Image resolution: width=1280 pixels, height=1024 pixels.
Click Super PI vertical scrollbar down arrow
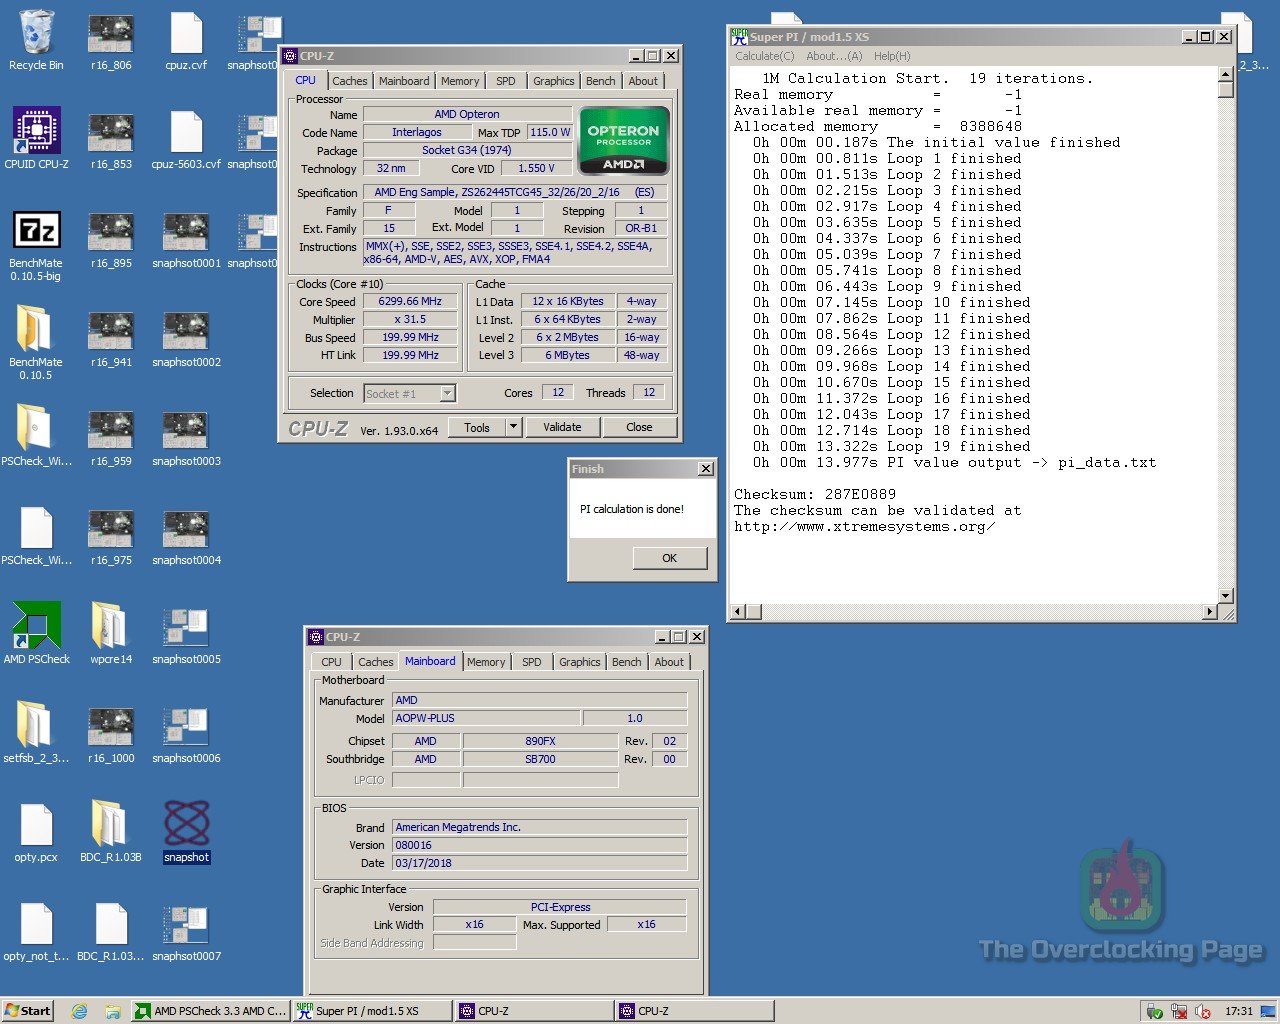1226,595
